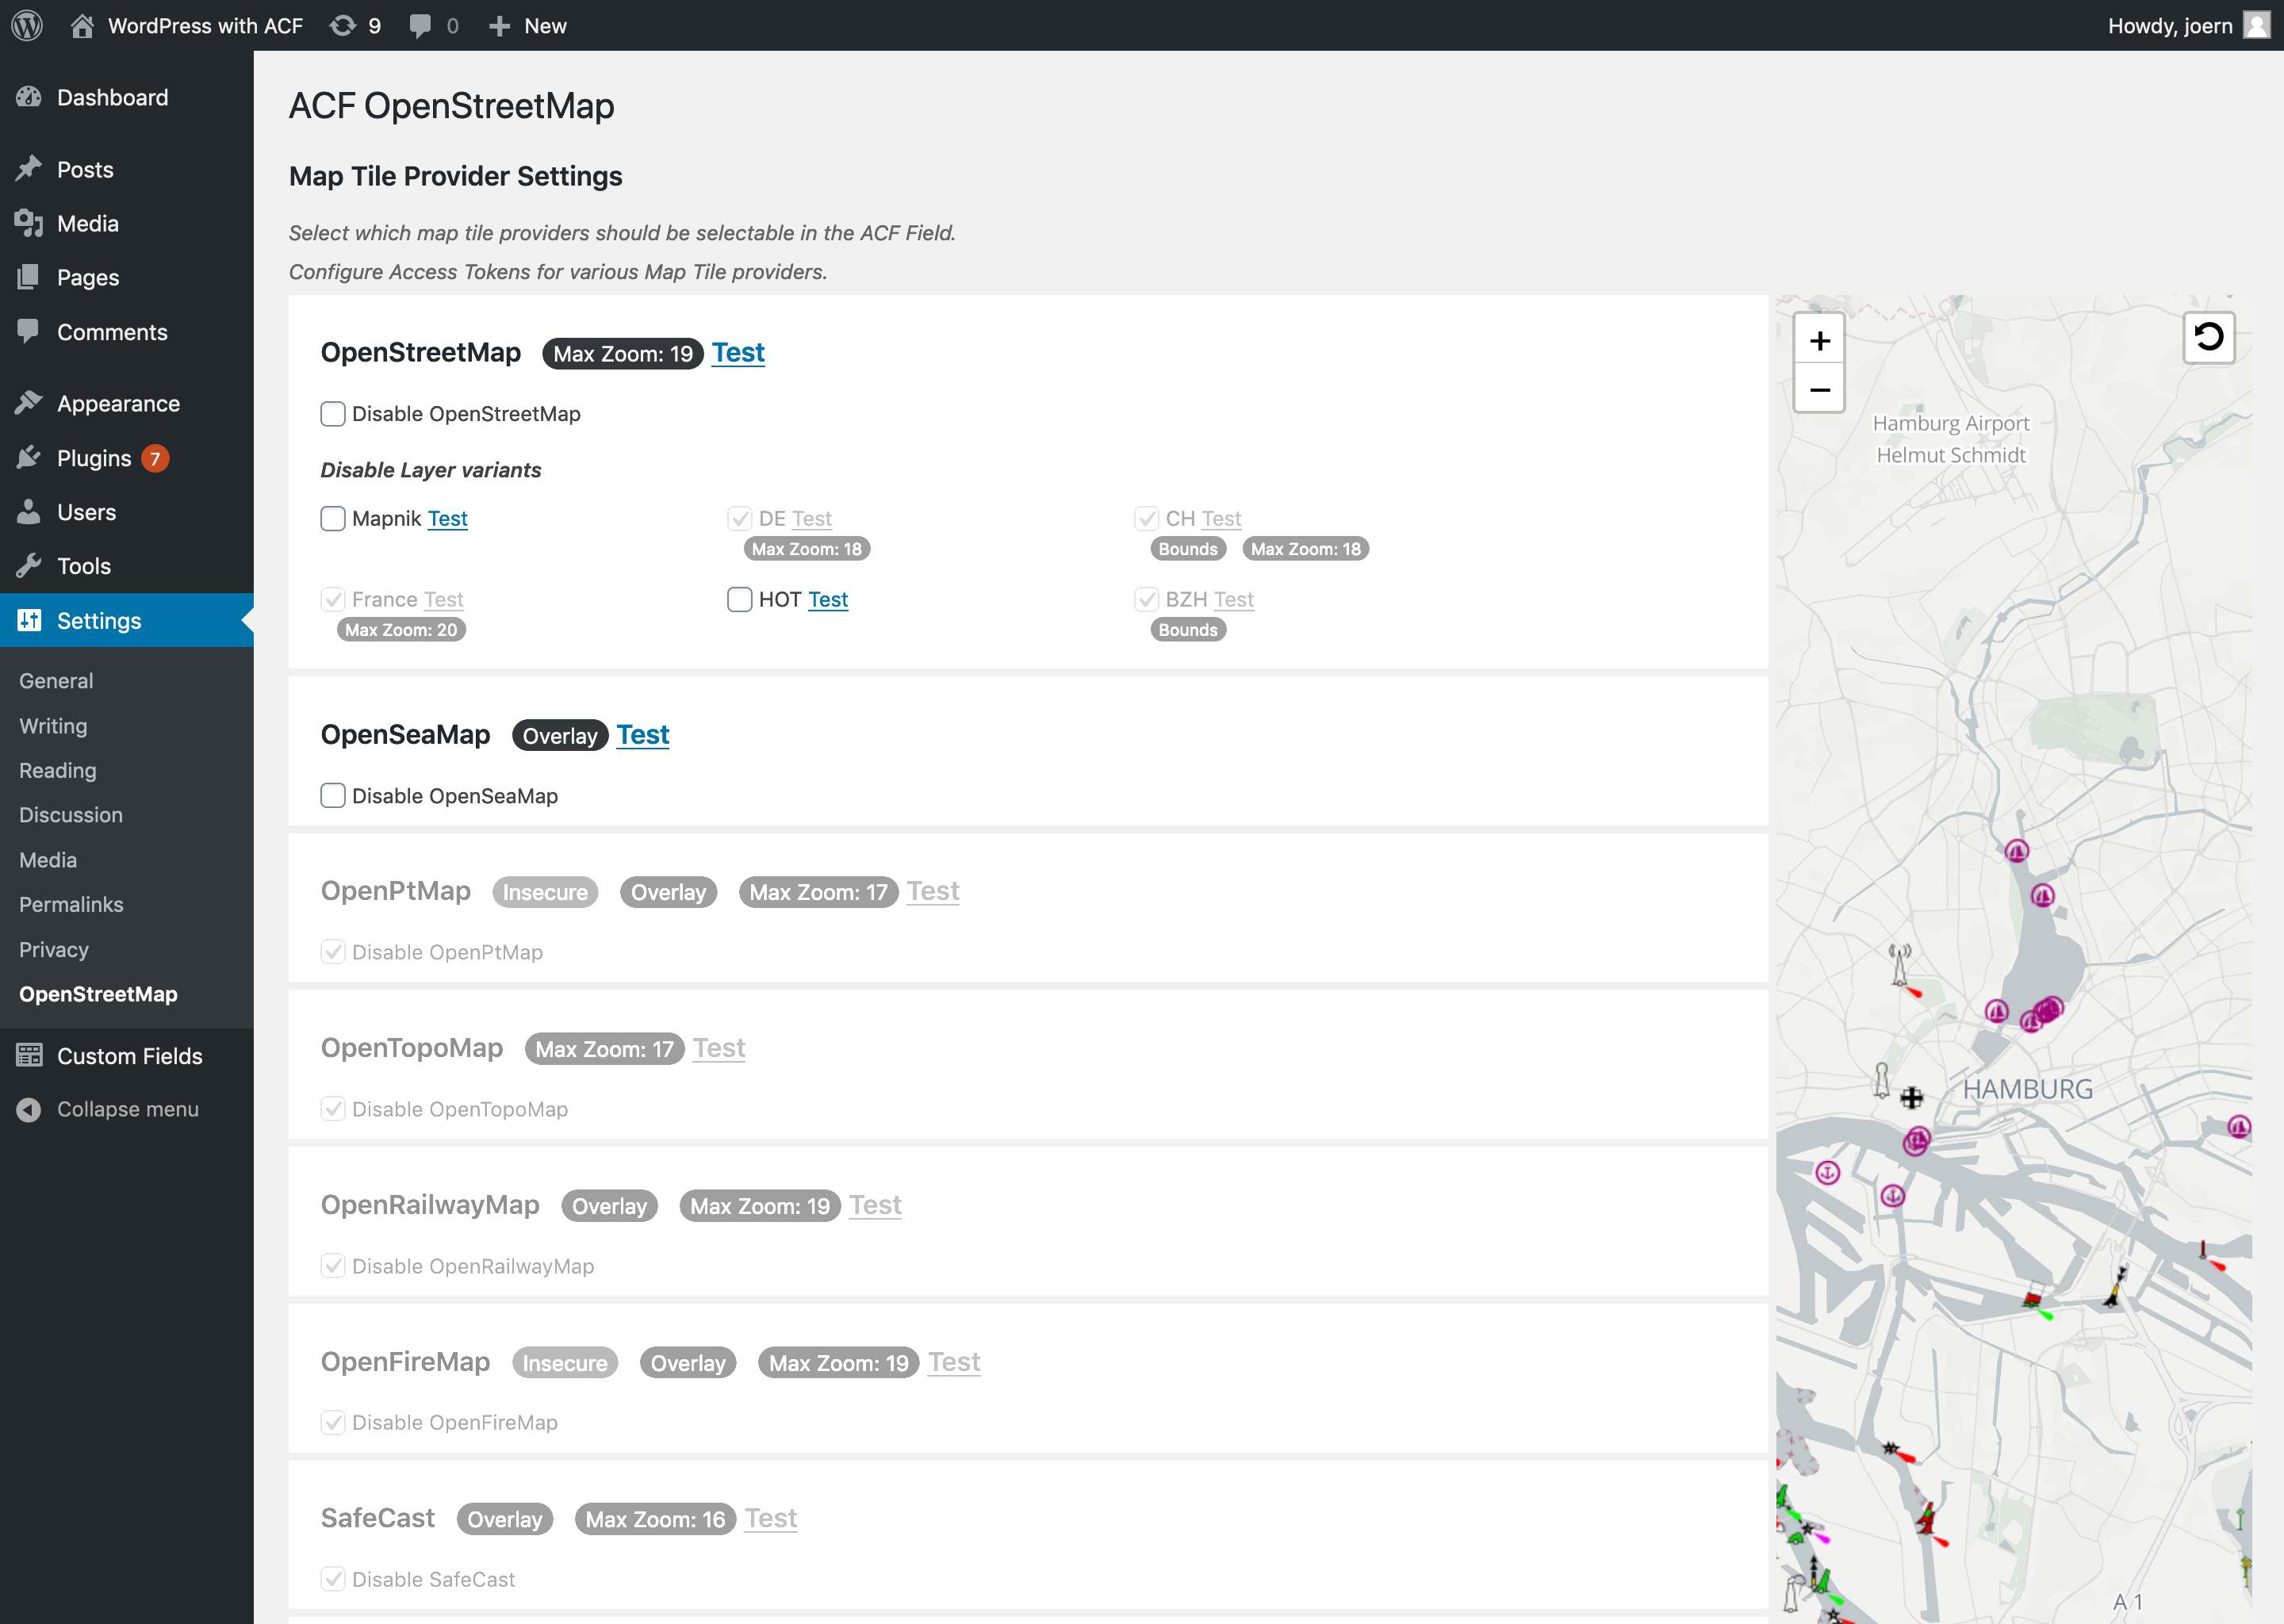Click the Collapse menu arrow icon
The width and height of the screenshot is (2284, 1624).
click(x=29, y=1109)
